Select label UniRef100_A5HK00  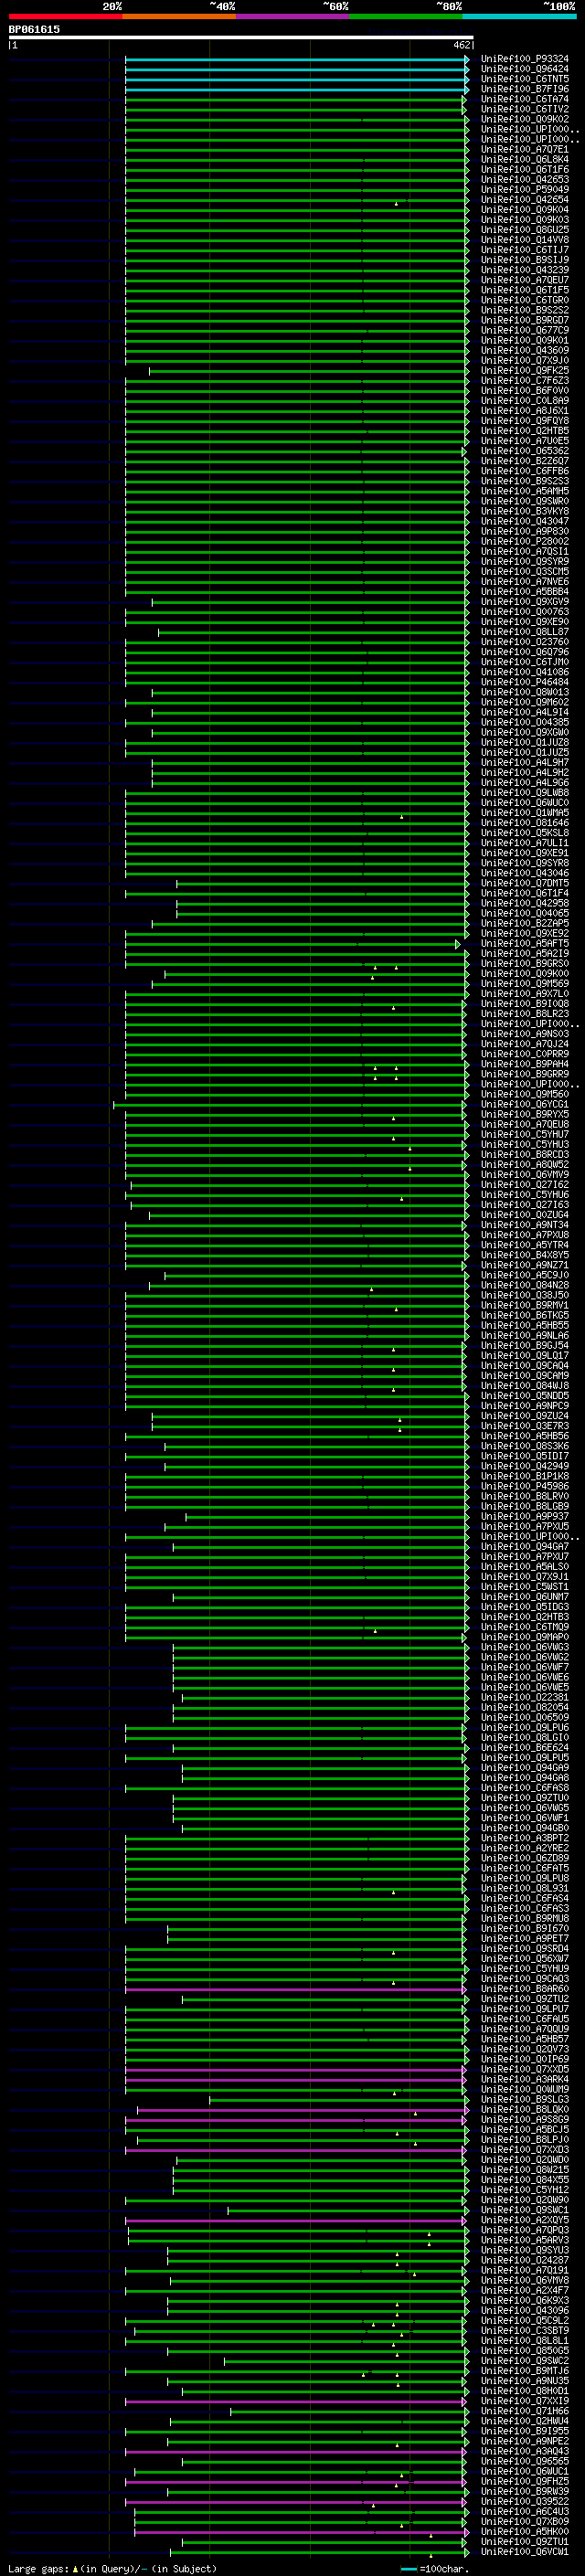pyautogui.click(x=525, y=2531)
